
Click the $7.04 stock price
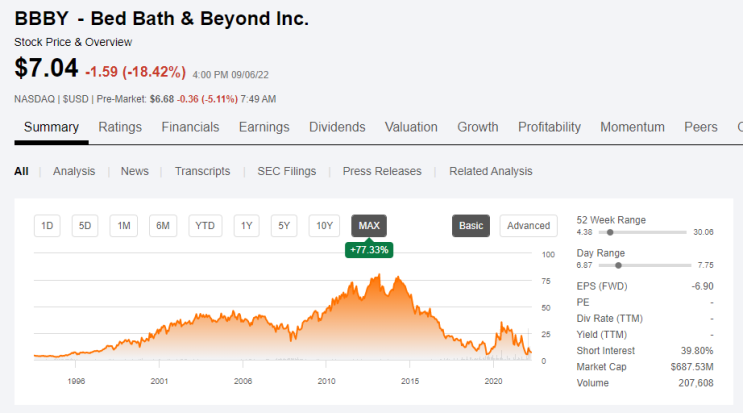tap(46, 68)
